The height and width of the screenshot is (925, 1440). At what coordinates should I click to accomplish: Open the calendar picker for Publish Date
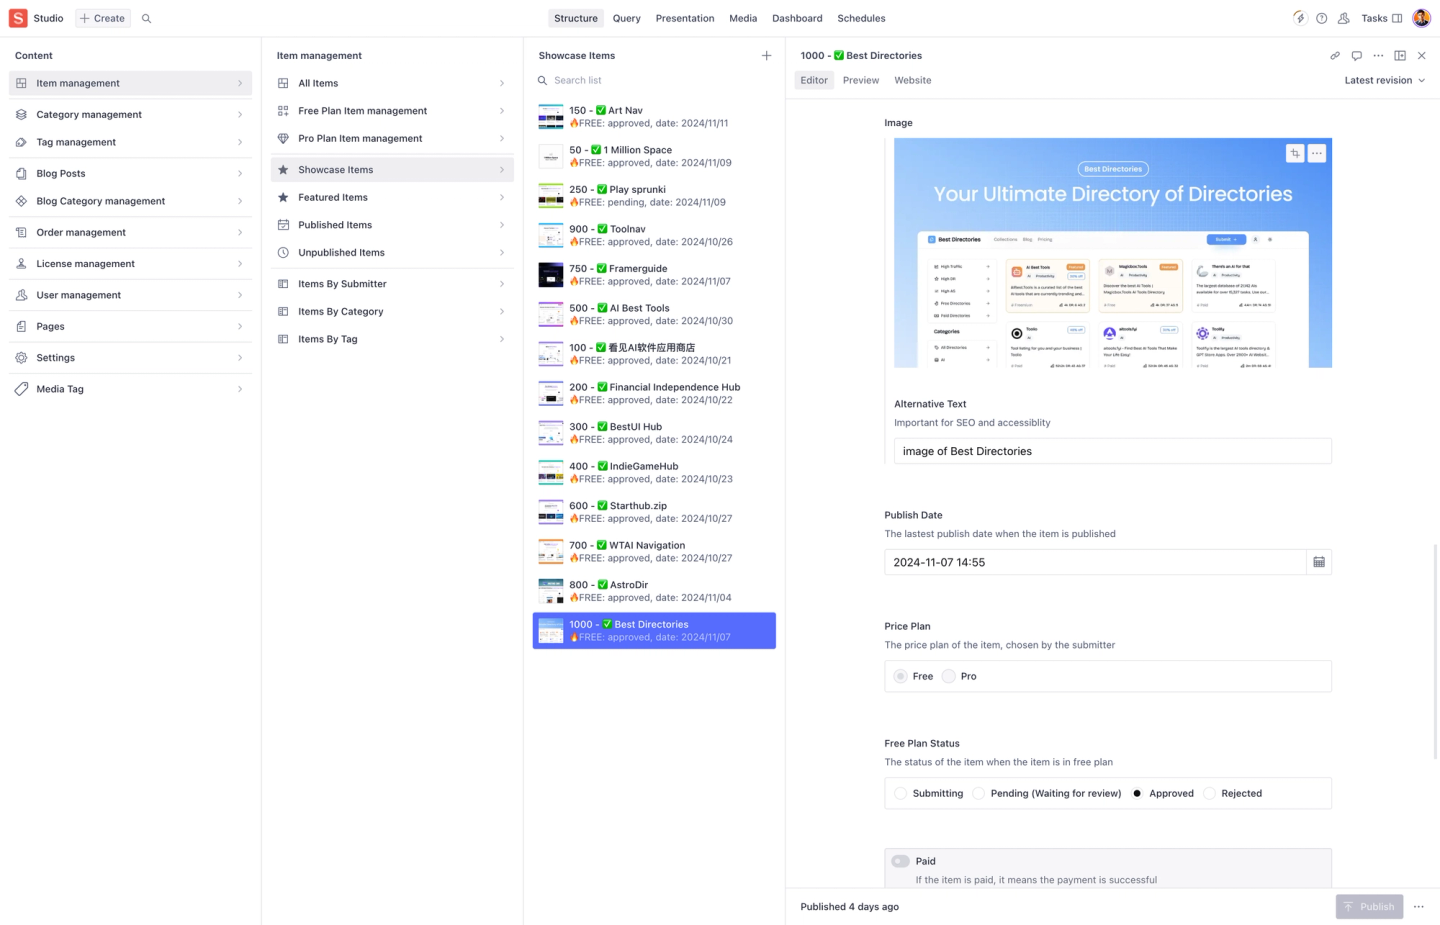coord(1318,562)
